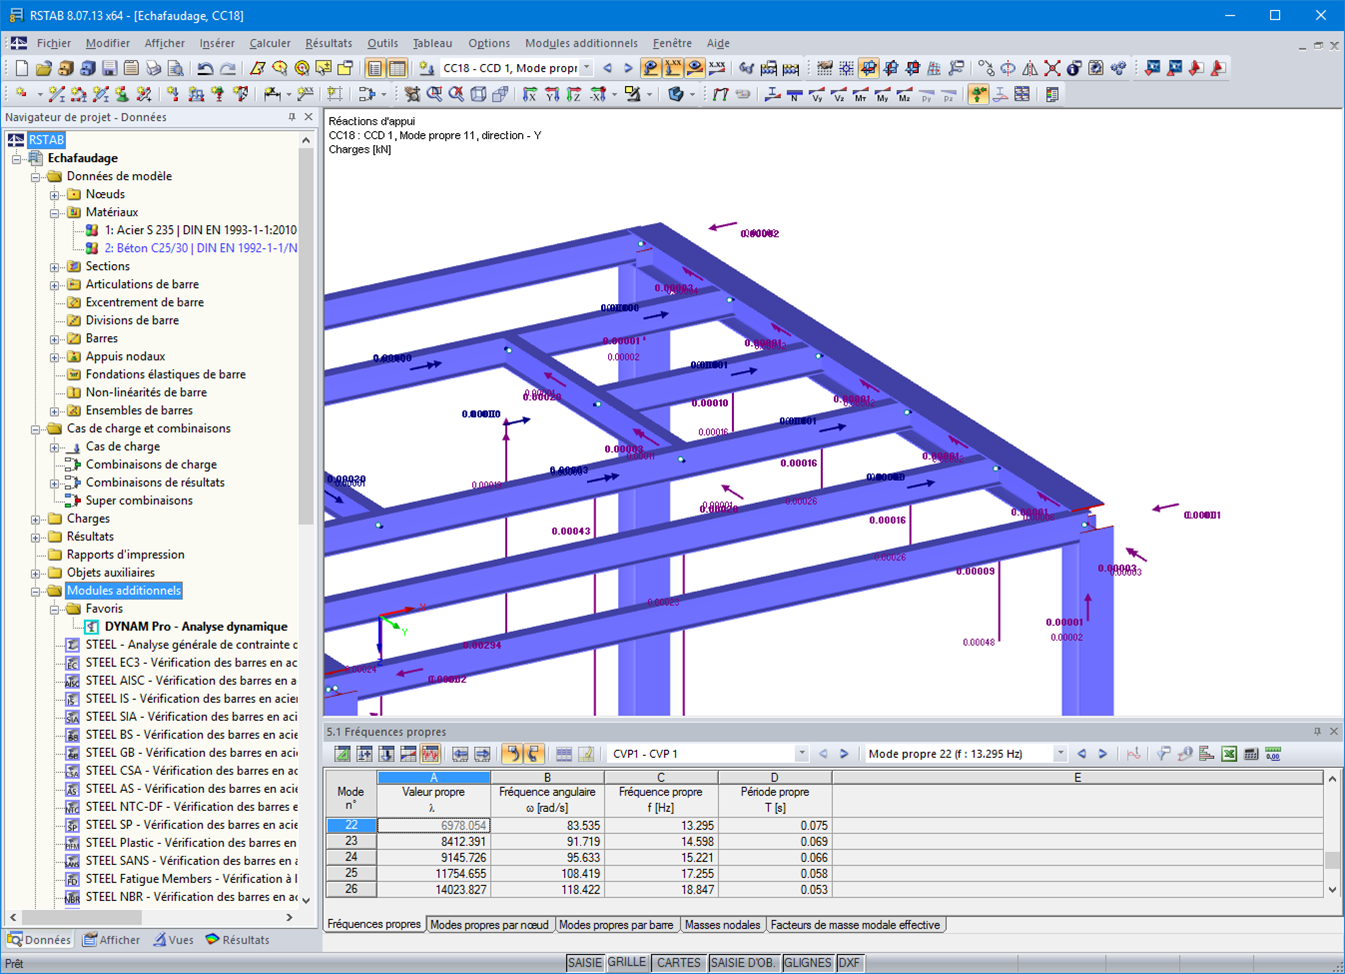Click the navigator horizontal scrollbar

[82, 917]
